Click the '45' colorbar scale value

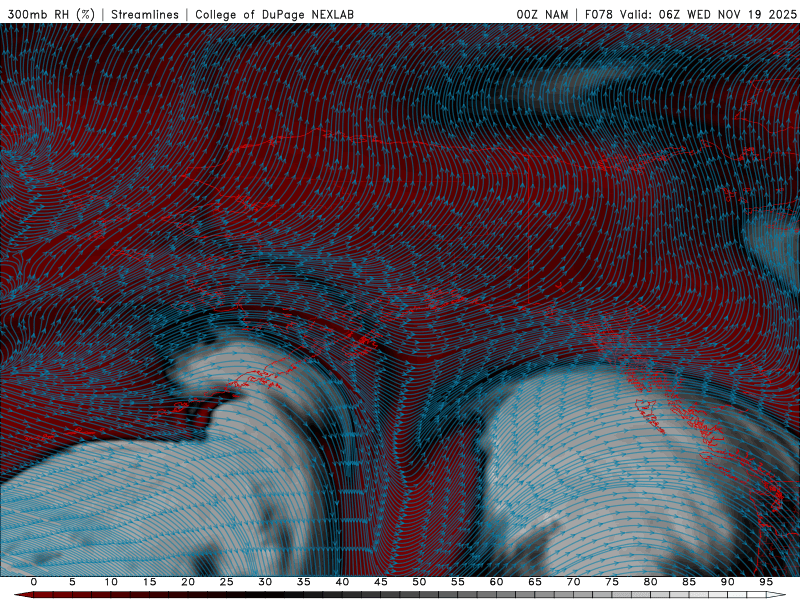point(381,582)
